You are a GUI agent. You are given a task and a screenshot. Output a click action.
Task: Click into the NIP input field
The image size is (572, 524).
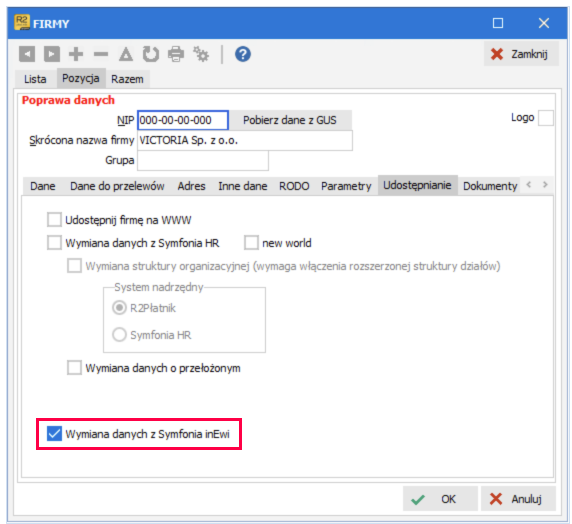[183, 120]
